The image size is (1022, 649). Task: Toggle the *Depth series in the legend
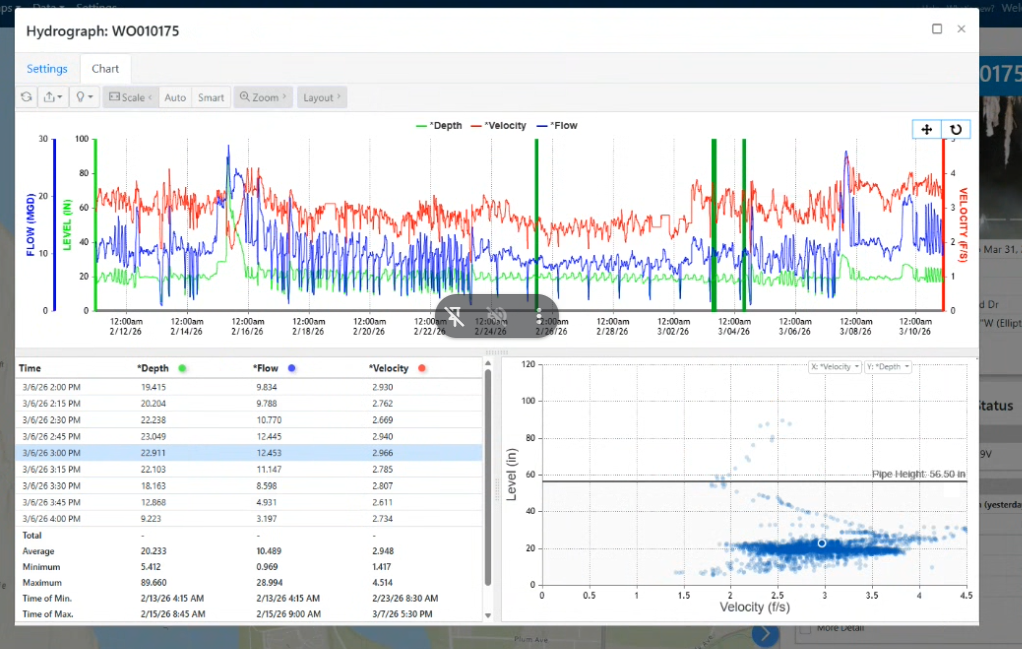tap(439, 126)
